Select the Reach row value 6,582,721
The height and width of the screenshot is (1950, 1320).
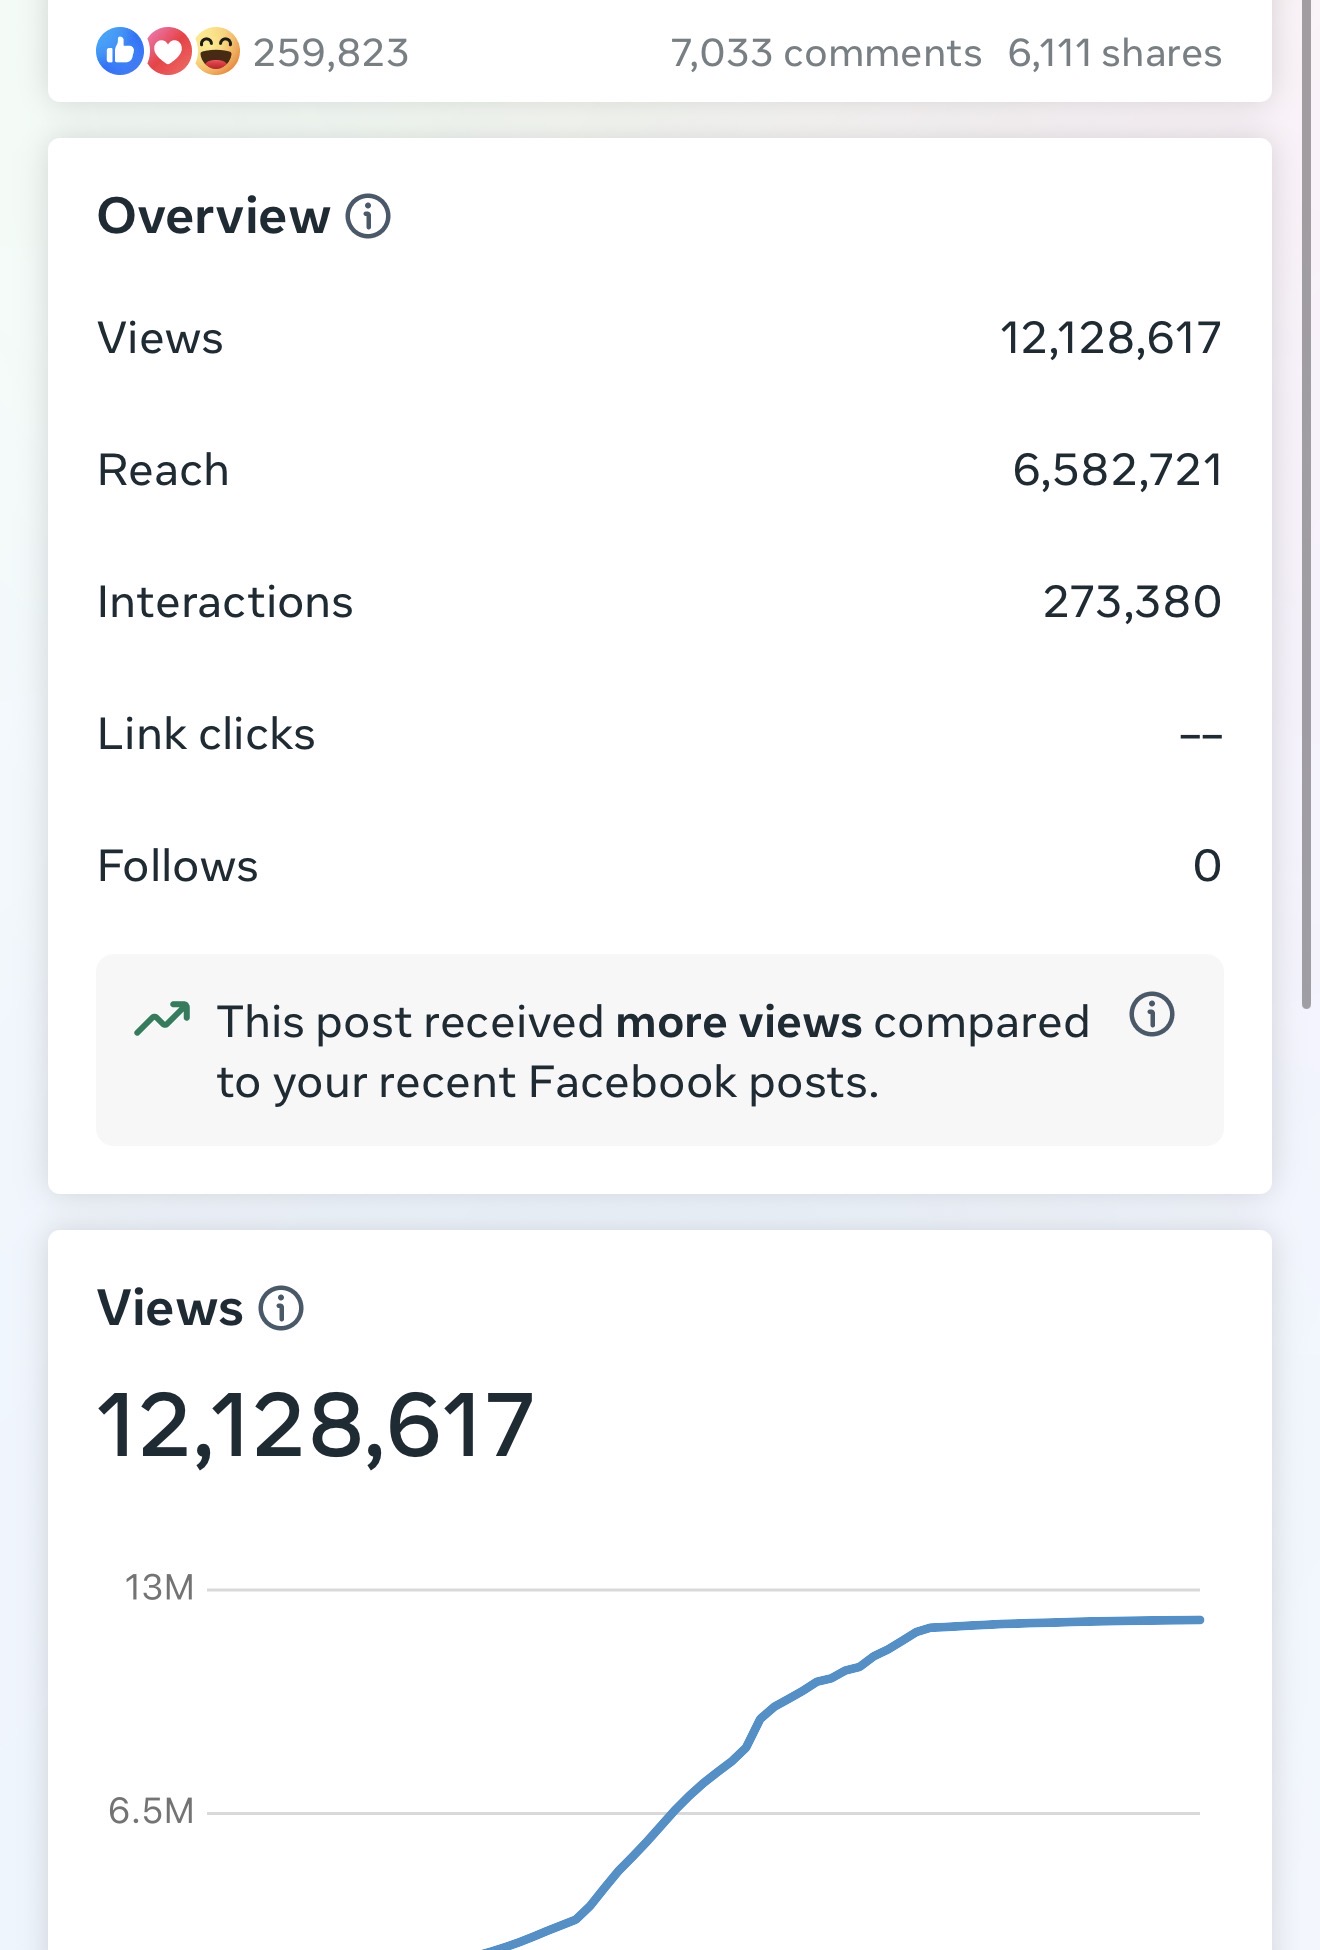pos(1116,470)
